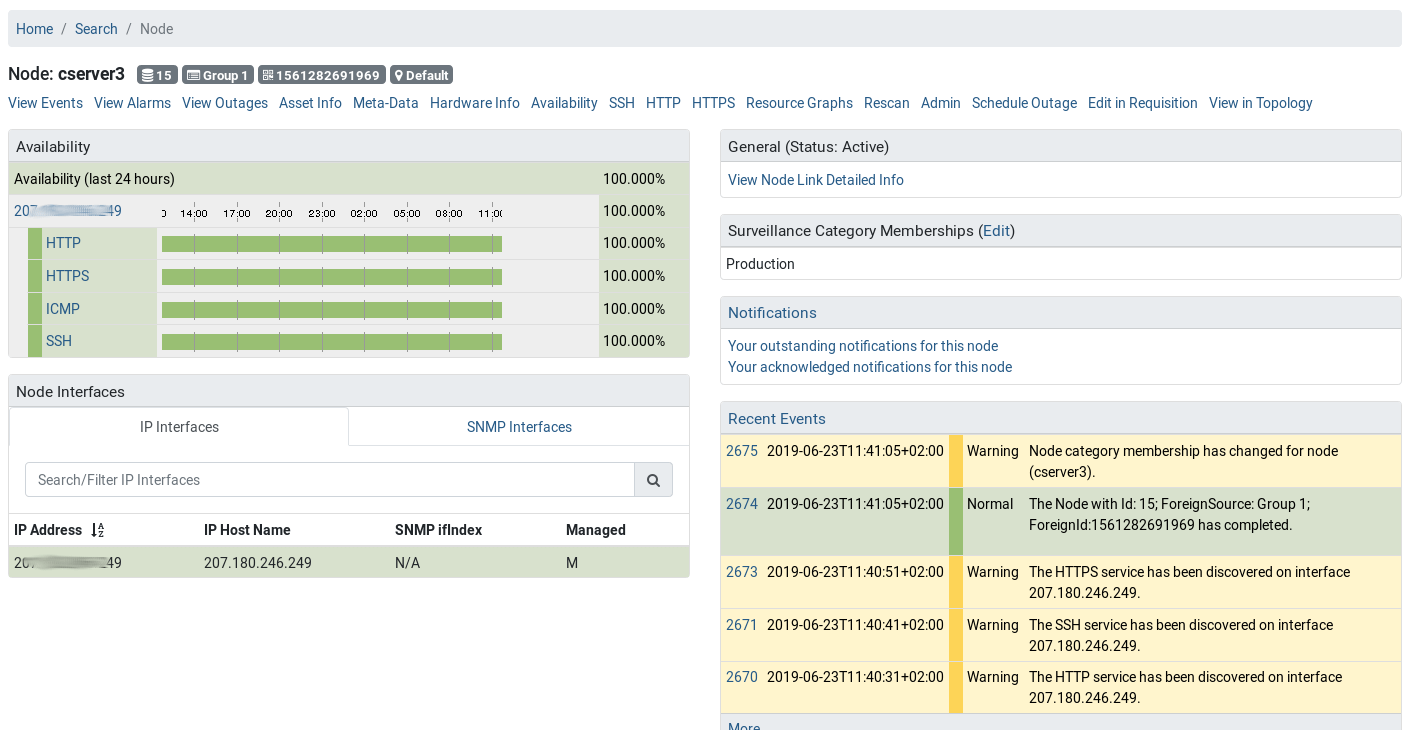This screenshot has width=1411, height=730.
Task: Open the Resource Graphs link
Action: (x=799, y=103)
